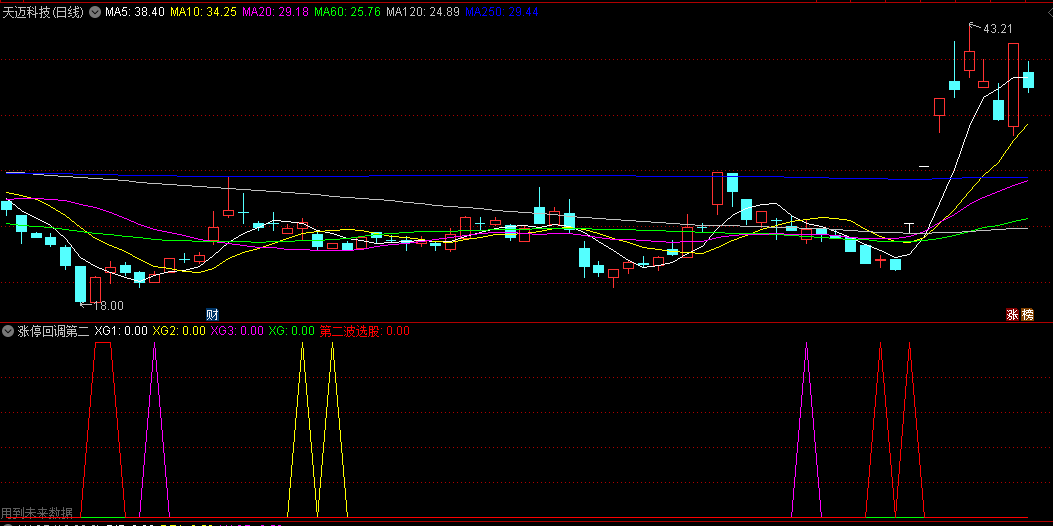Click the 榜 icon at chart corner
This screenshot has height=526, width=1053.
pos(1027,314)
